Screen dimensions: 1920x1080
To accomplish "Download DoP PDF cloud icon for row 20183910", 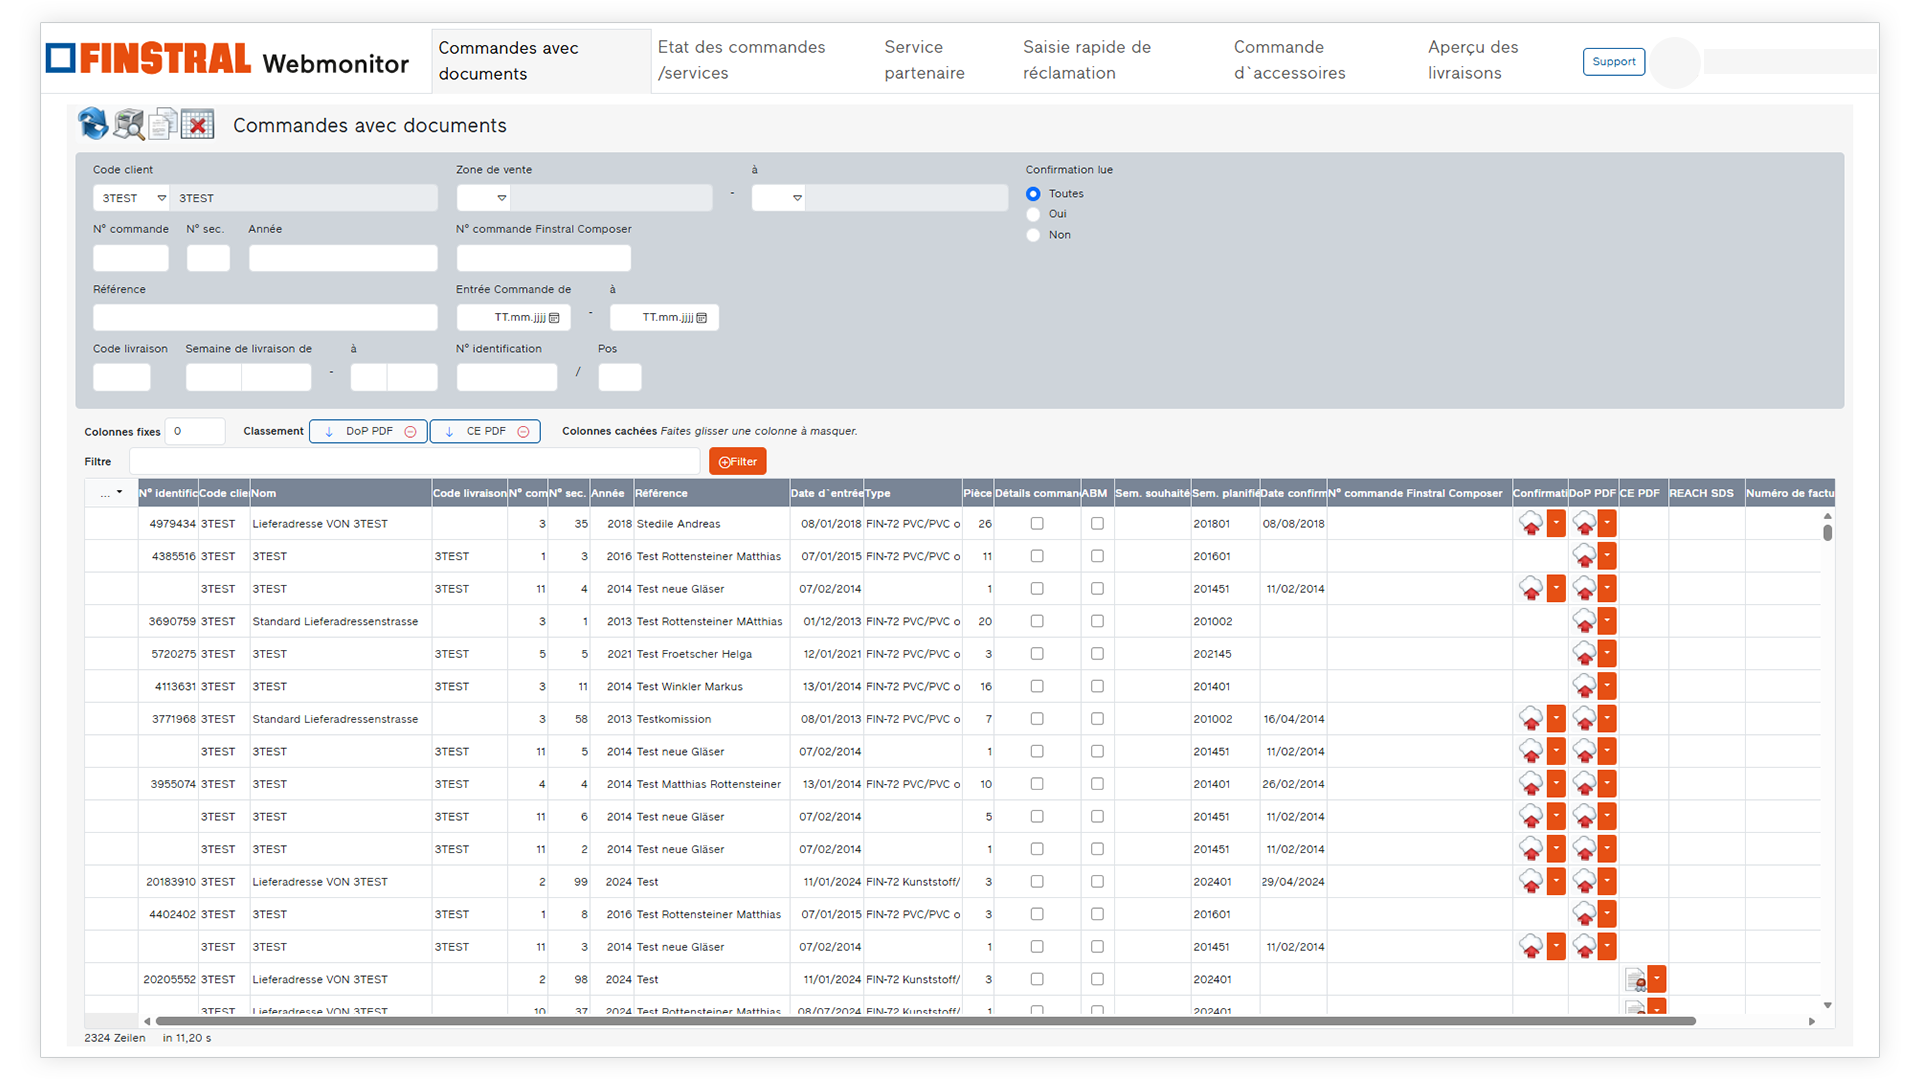I will click(1584, 882).
